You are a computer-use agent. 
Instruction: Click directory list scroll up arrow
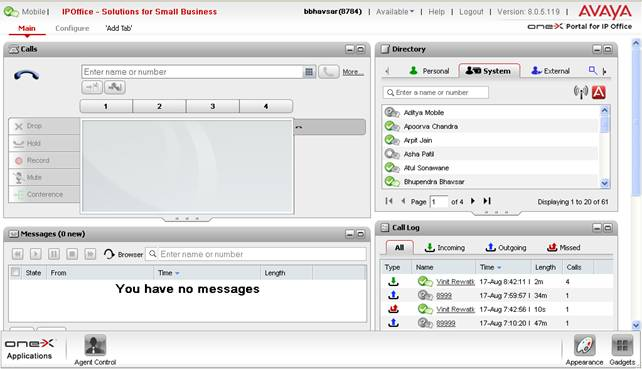tap(605, 110)
